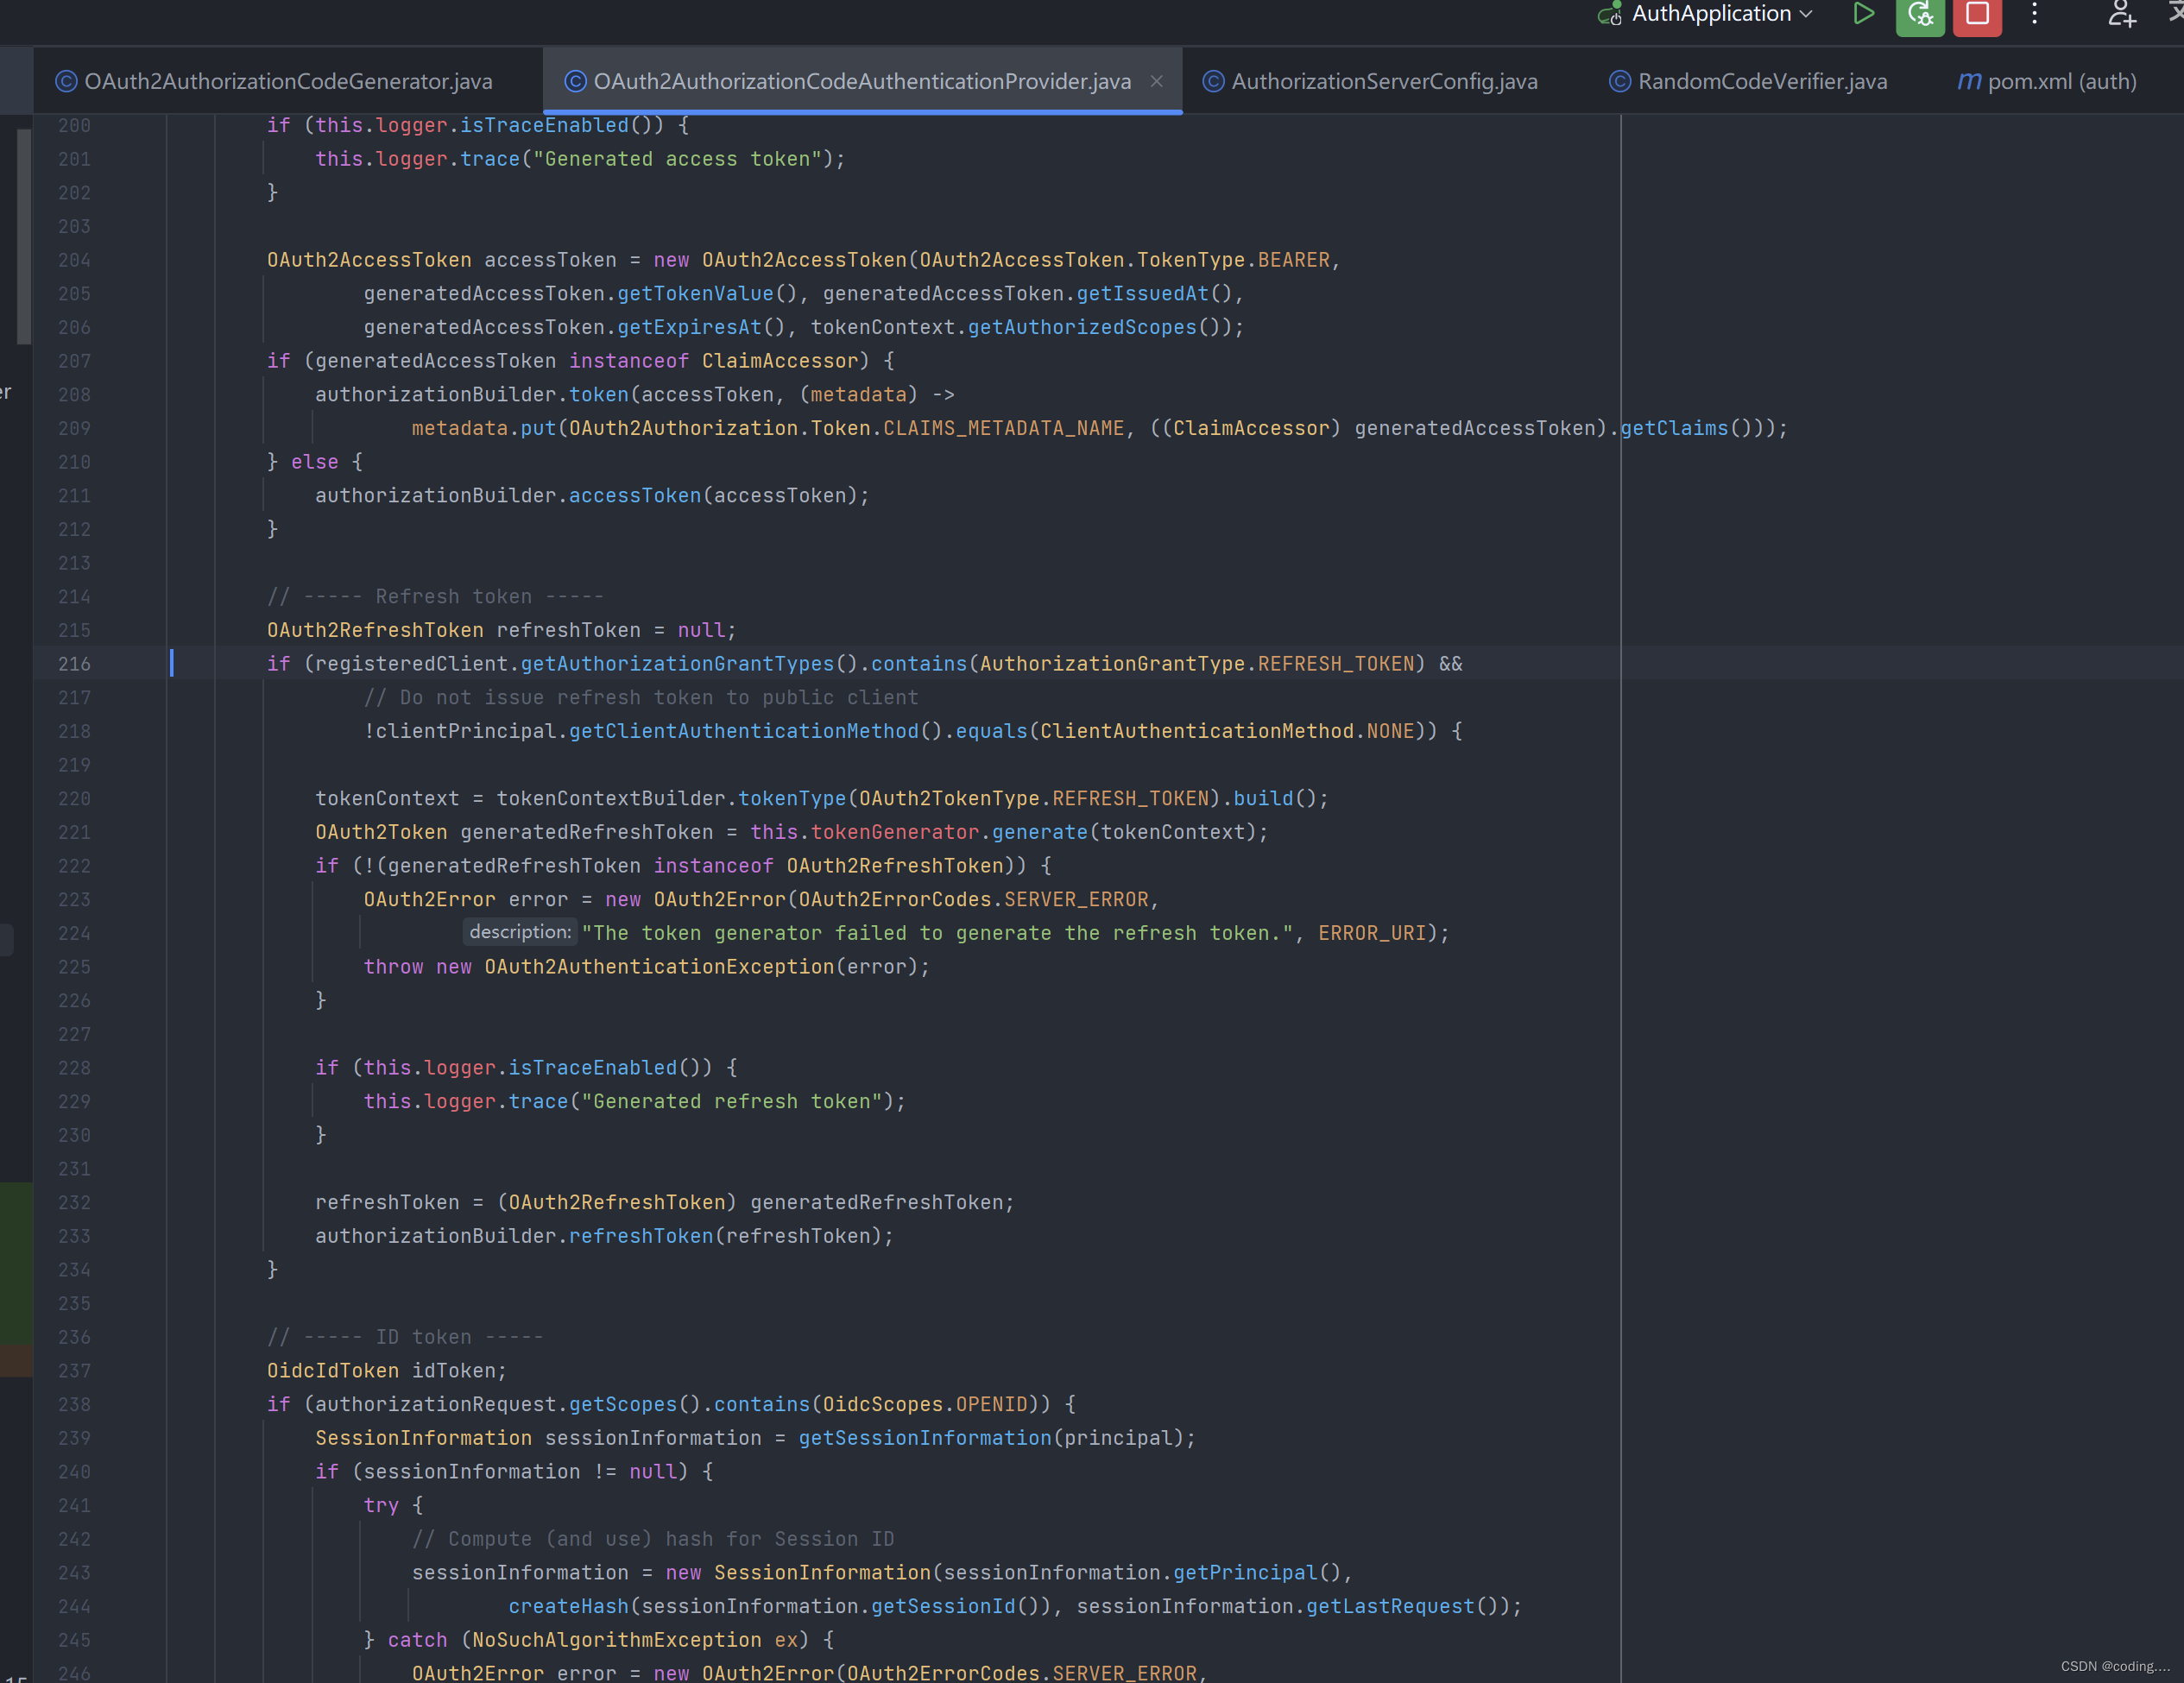Viewport: 2184px width, 1683px height.
Task: Click the "// ----- ID token -----" comment
Action: [x=405, y=1337]
